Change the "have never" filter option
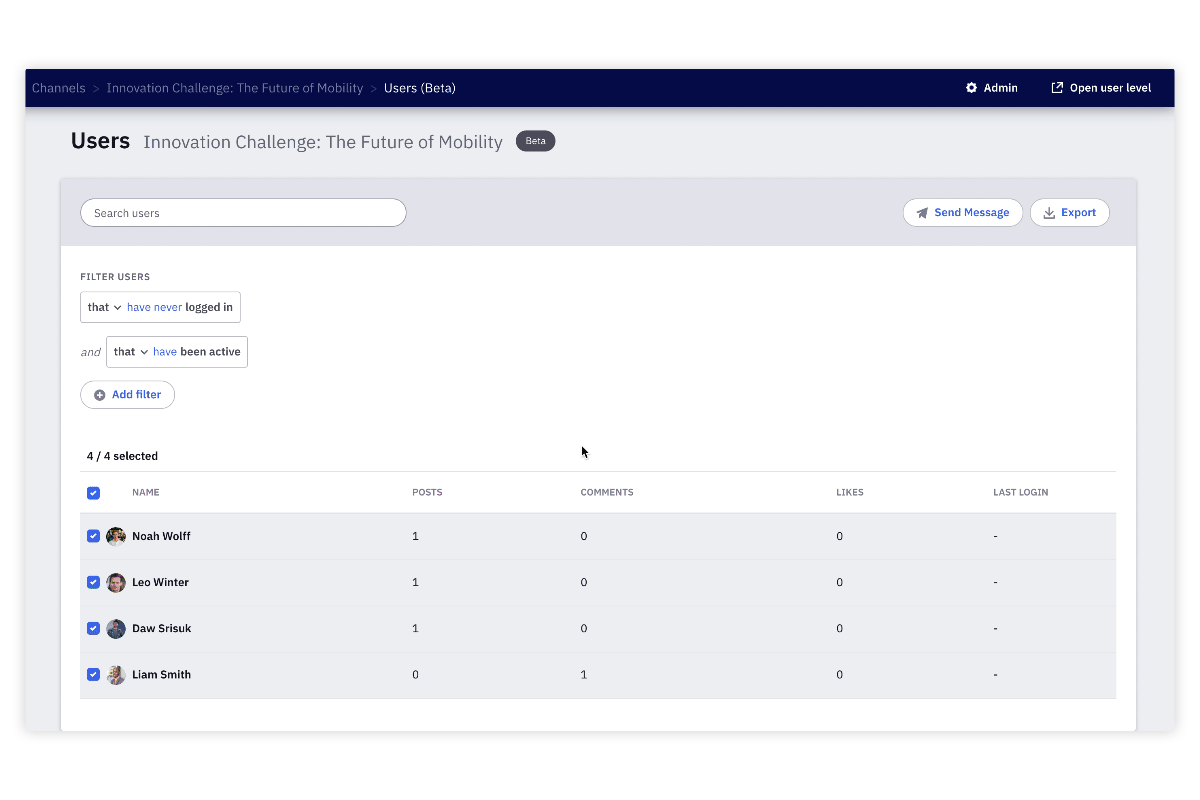1200x800 pixels. pyautogui.click(x=154, y=307)
